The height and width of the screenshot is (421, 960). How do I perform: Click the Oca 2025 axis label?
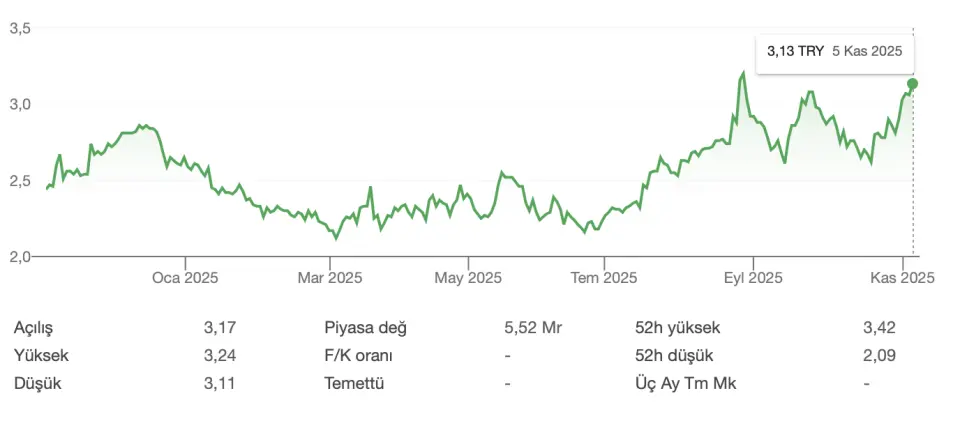coord(185,278)
